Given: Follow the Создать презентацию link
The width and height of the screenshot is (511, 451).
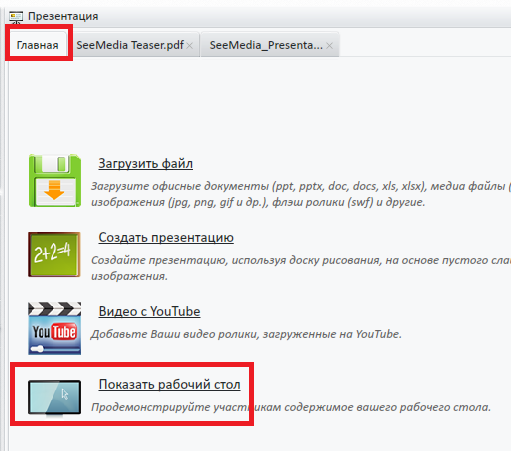Looking at the screenshot, I should point(166,237).
